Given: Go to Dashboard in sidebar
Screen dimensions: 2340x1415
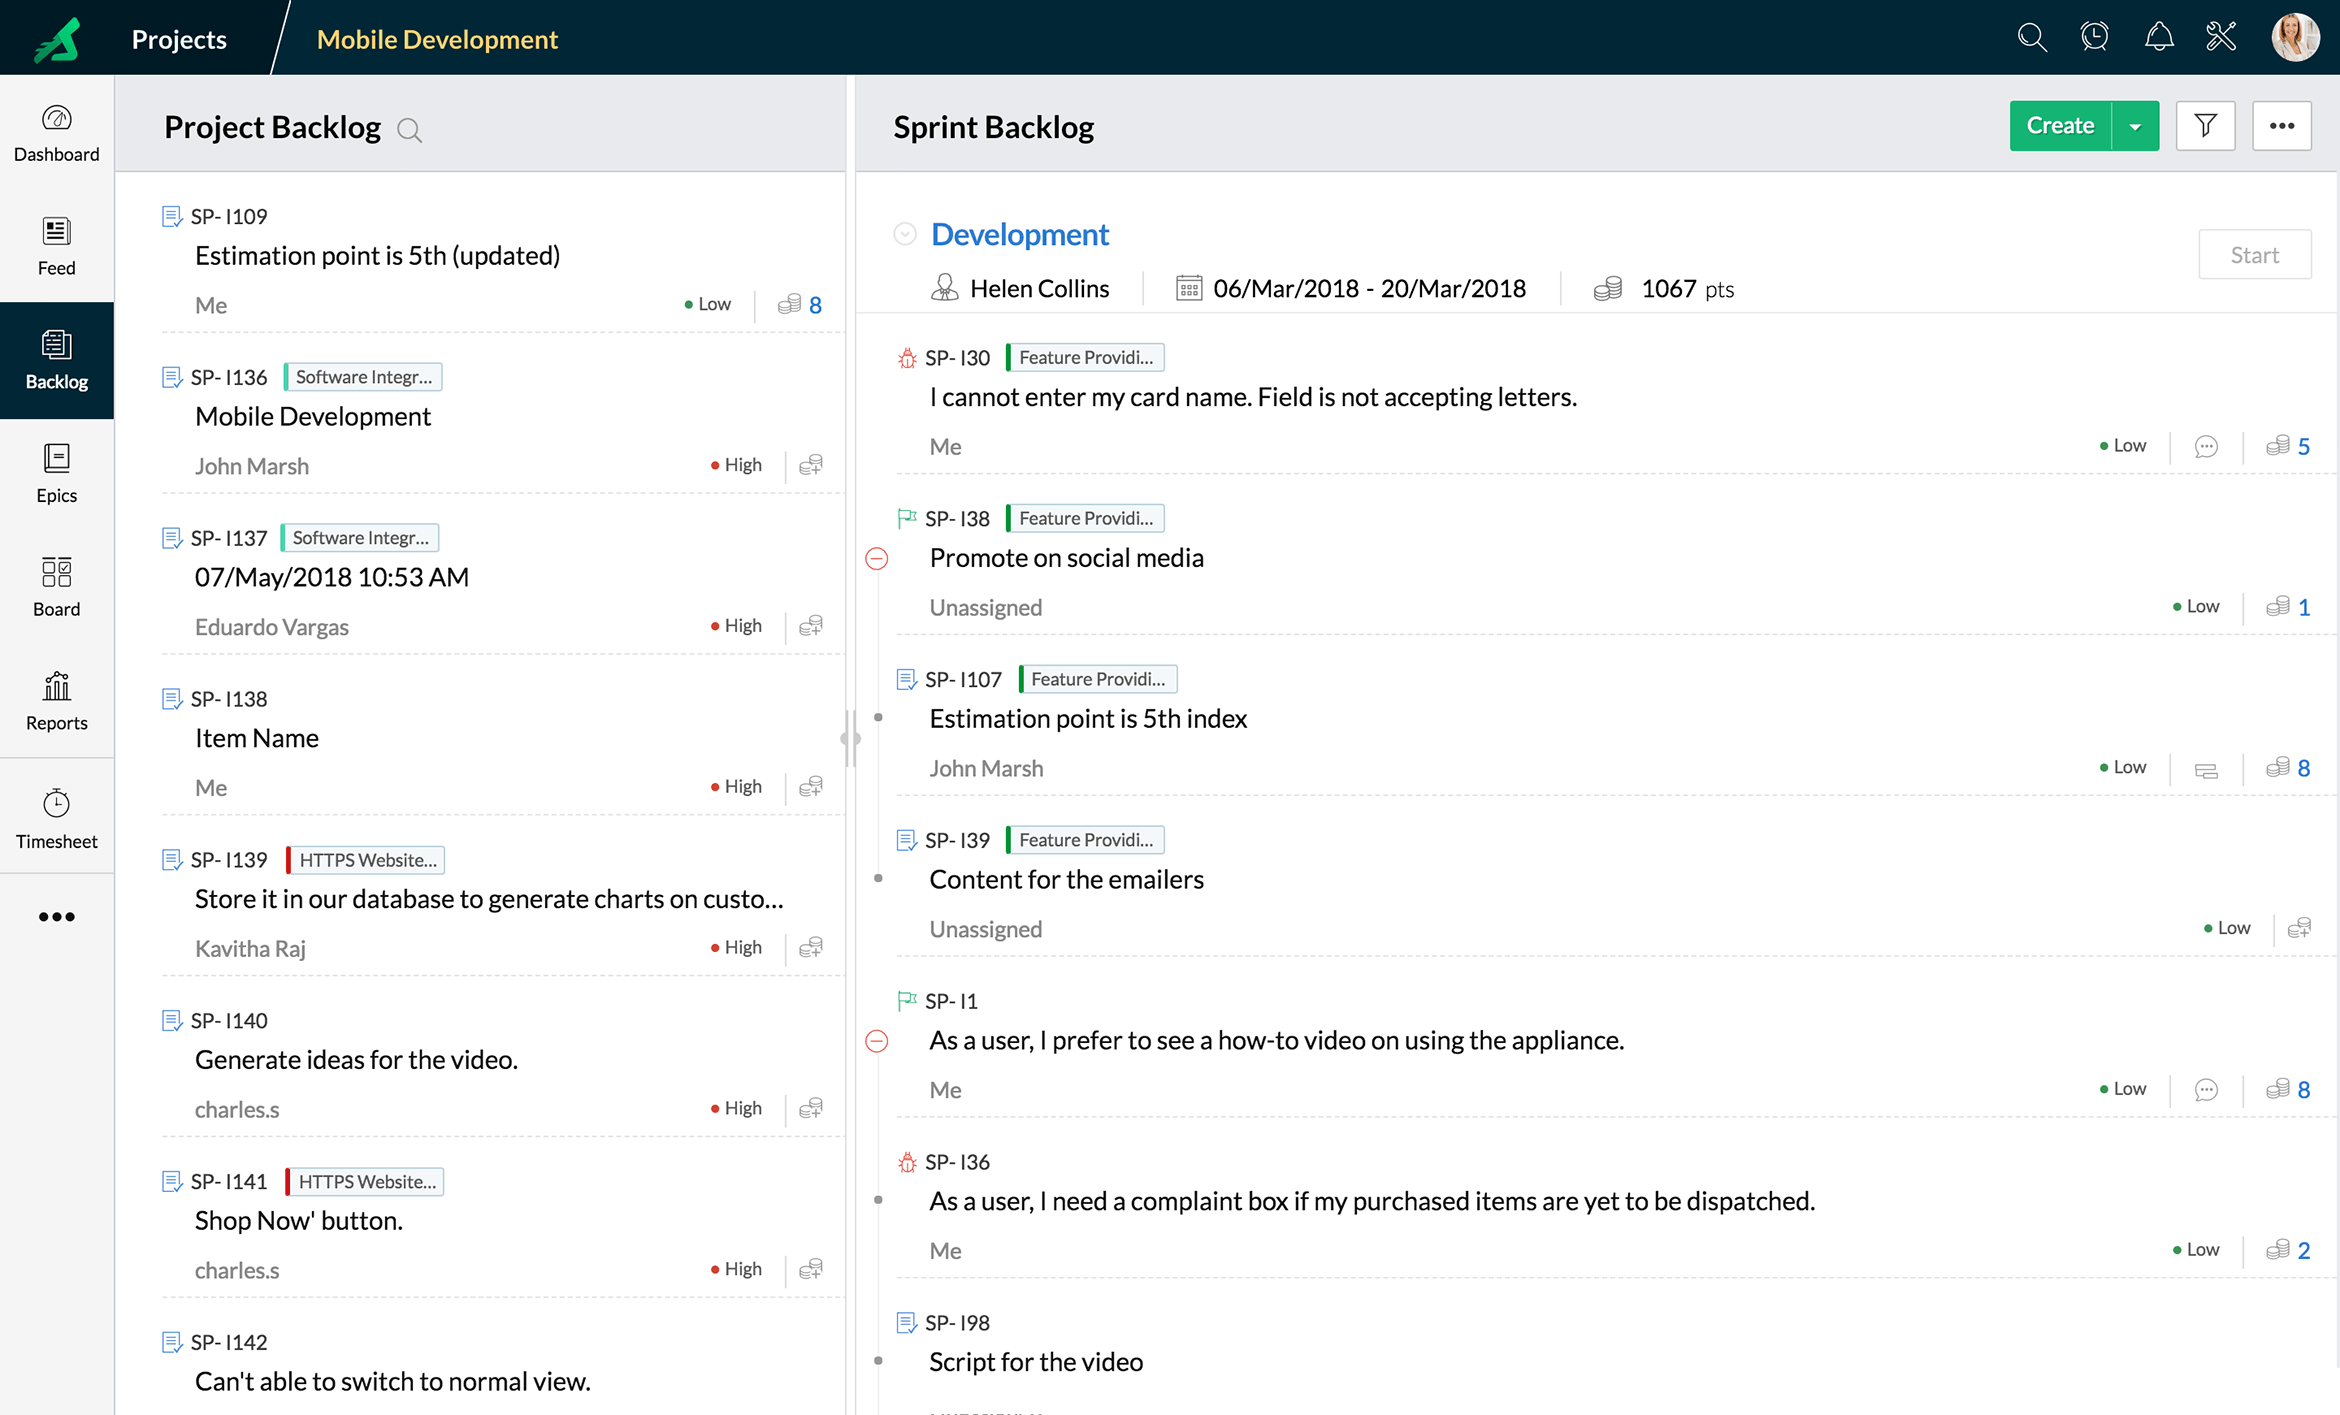Looking at the screenshot, I should tap(57, 133).
